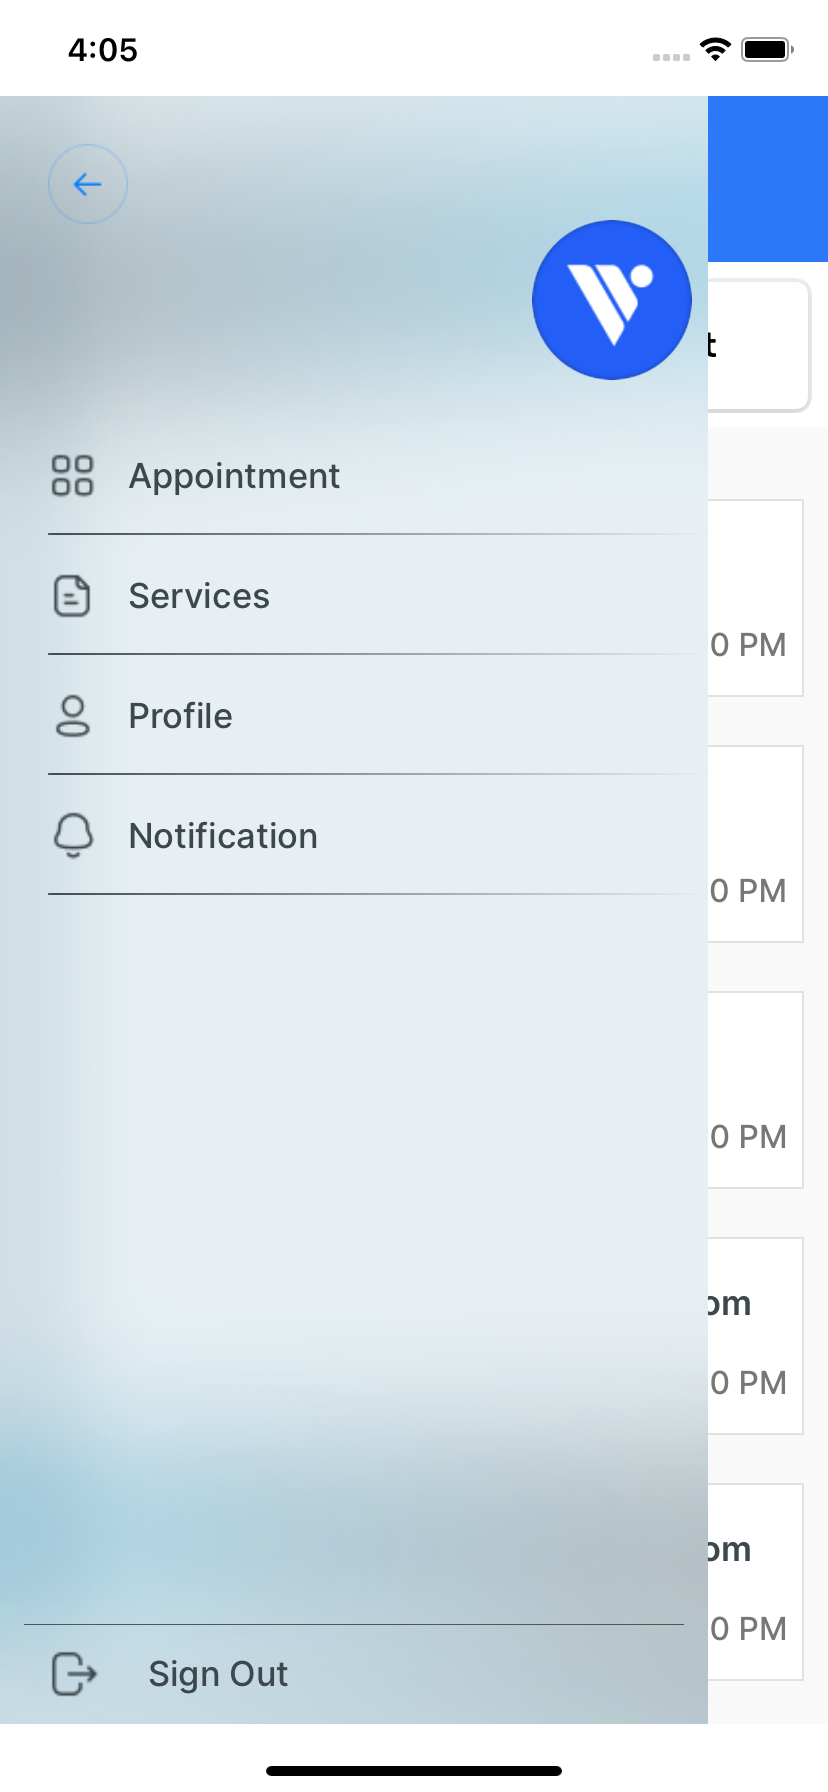Tap the 4:05 clock in the status bar
The image size is (828, 1792).
click(x=103, y=50)
